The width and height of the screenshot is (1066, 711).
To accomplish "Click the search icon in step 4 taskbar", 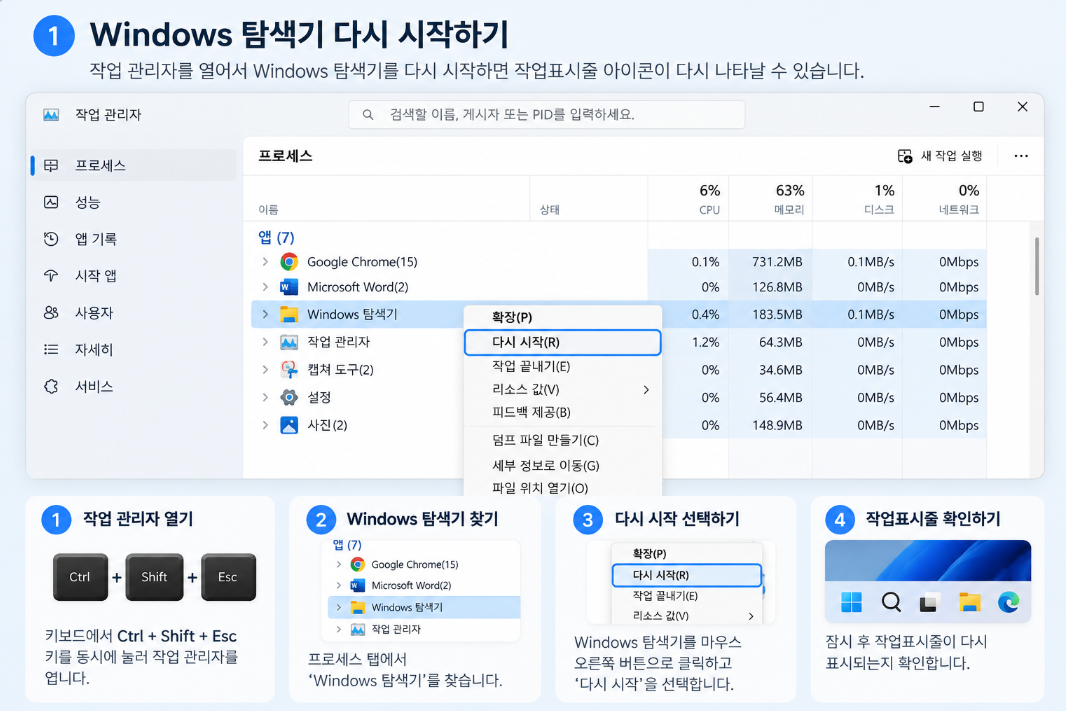I will [x=891, y=602].
